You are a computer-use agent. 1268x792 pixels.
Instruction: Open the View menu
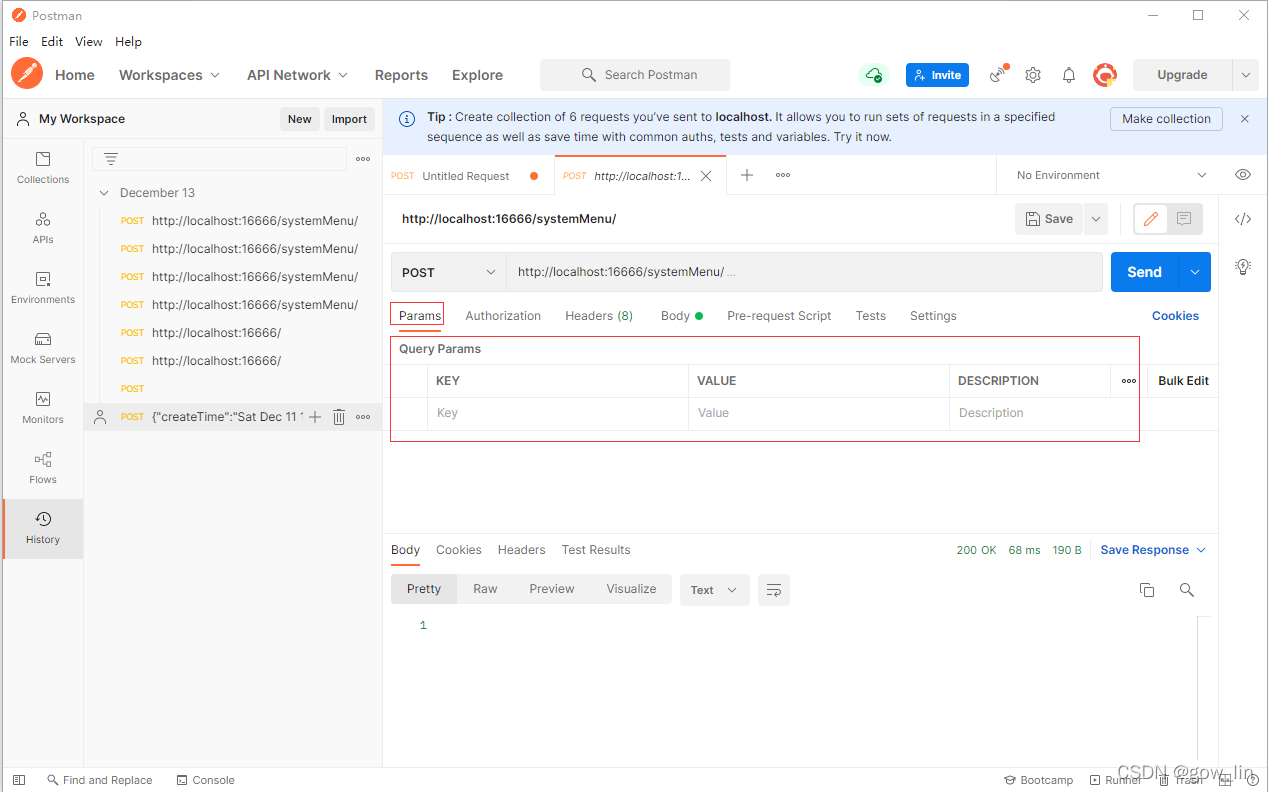pyautogui.click(x=89, y=42)
